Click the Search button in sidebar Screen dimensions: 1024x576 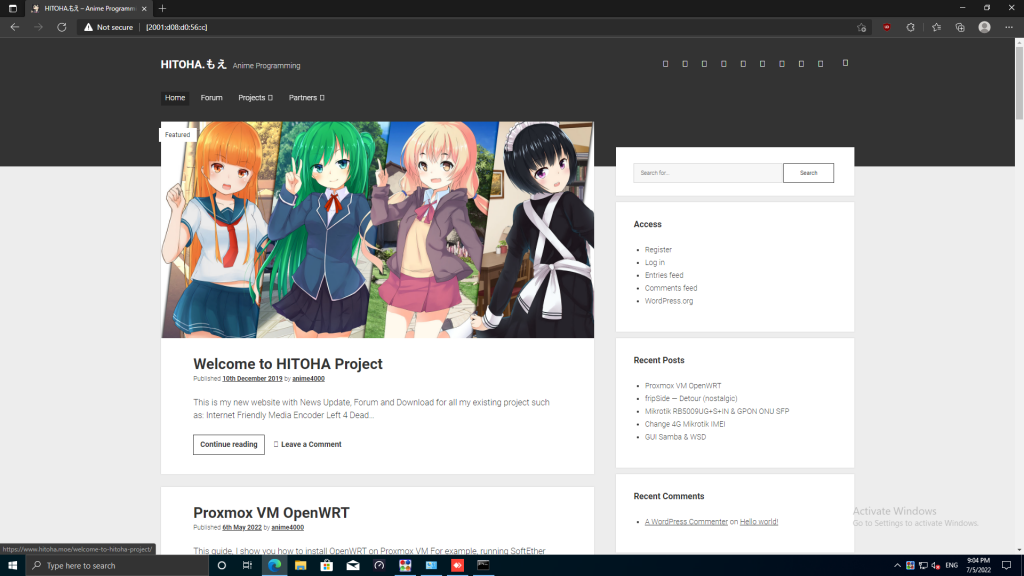pos(808,173)
